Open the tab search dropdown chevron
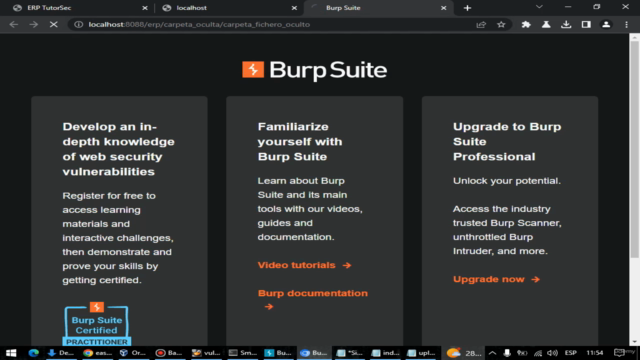This screenshot has width=640, height=360. pyautogui.click(x=539, y=7)
